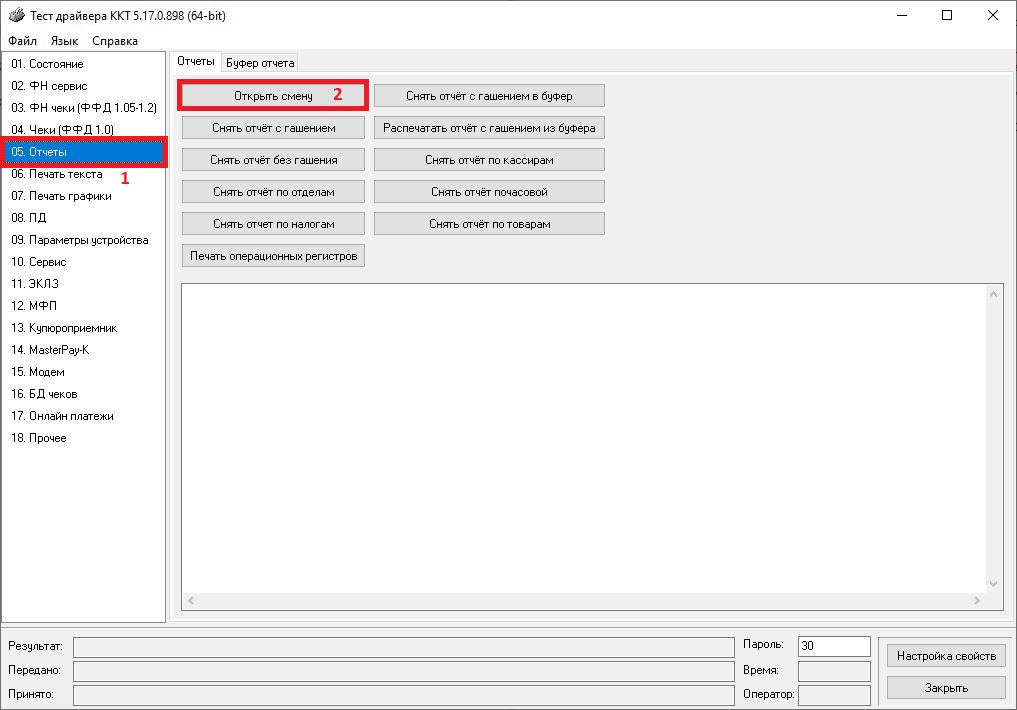Image resolution: width=1017 pixels, height=710 pixels.
Task: Click Снять отчёт без гашения button
Action: pos(273,160)
